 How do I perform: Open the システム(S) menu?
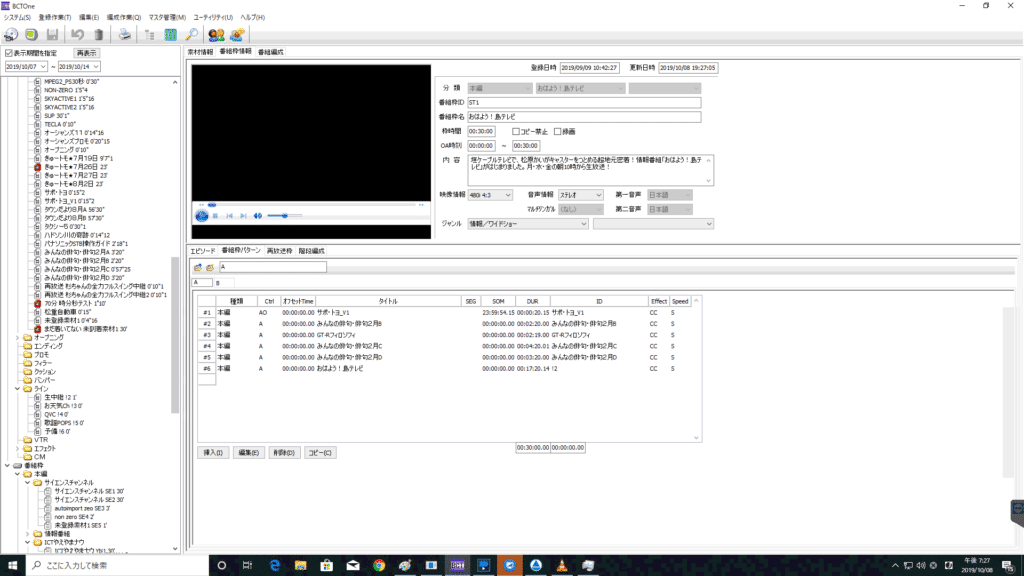(17, 18)
